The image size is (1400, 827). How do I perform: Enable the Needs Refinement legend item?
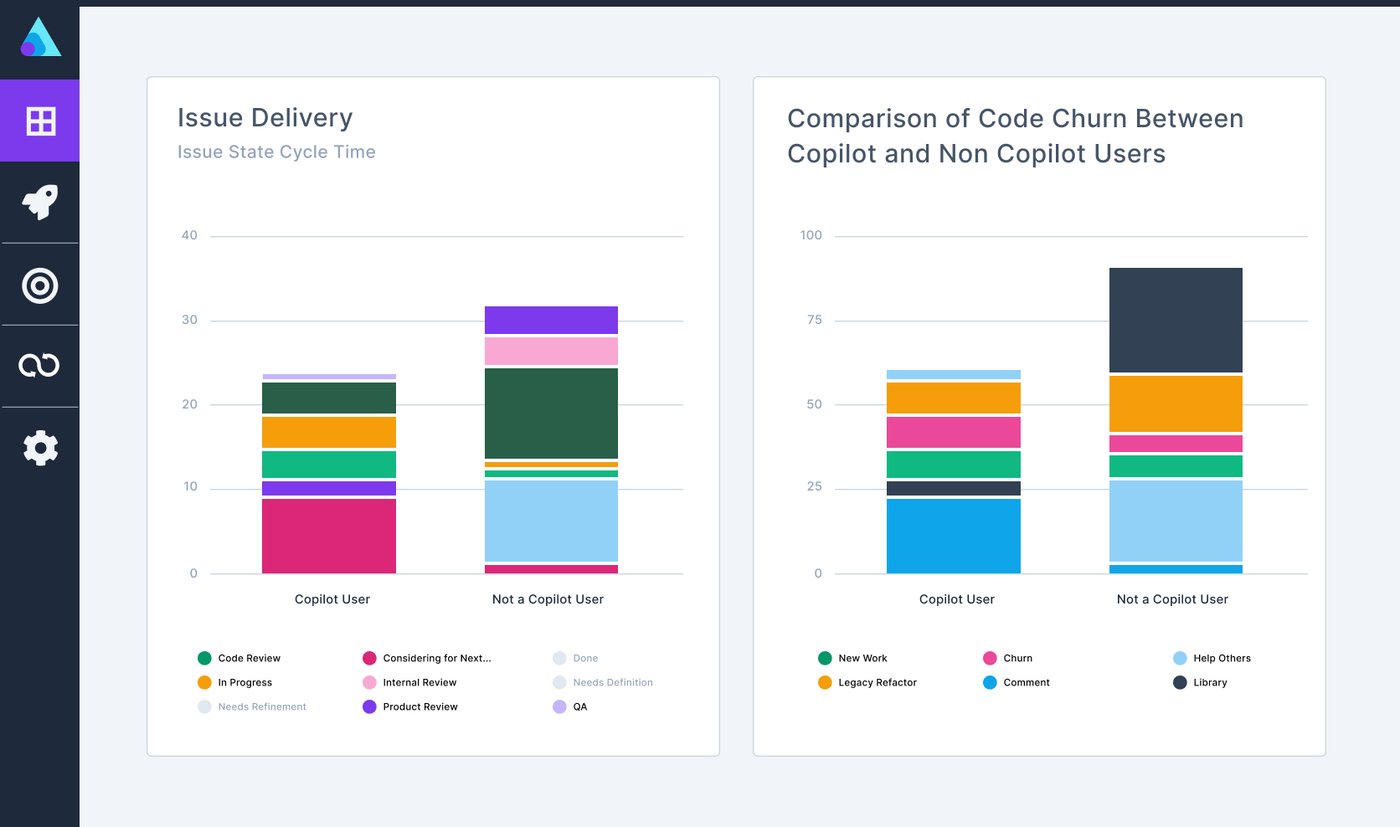(252, 706)
